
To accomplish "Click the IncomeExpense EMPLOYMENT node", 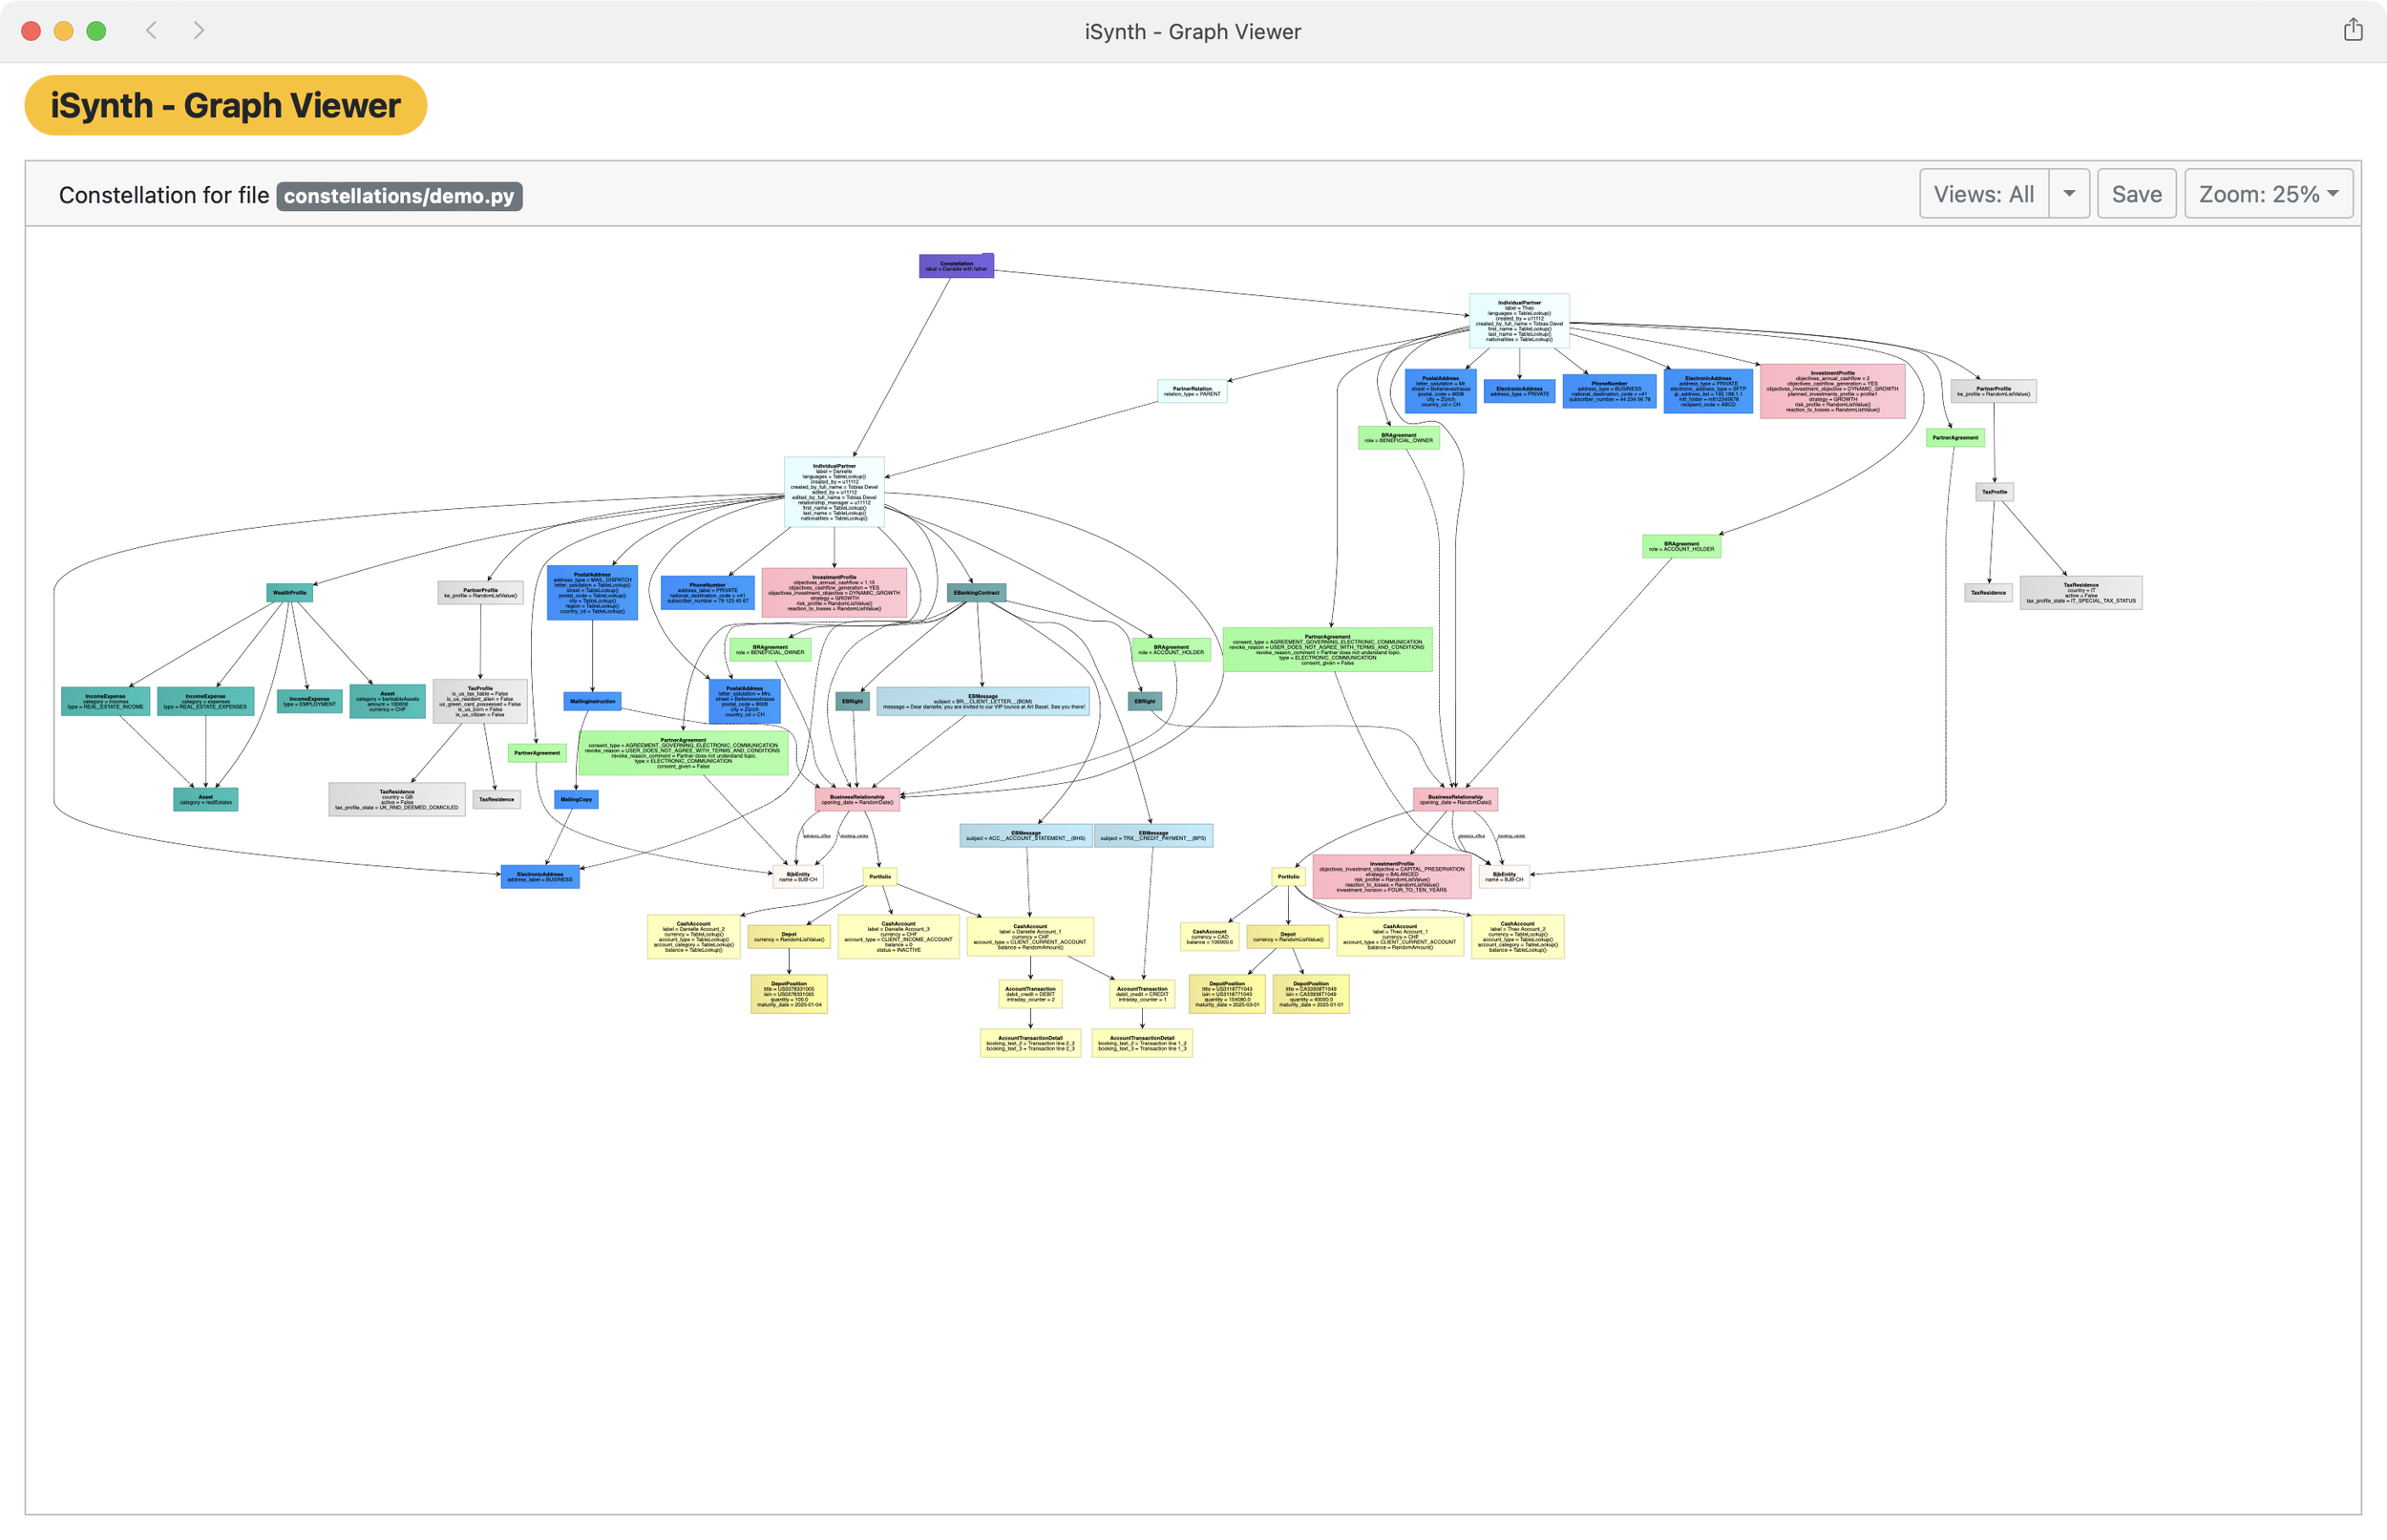I will tap(309, 701).
